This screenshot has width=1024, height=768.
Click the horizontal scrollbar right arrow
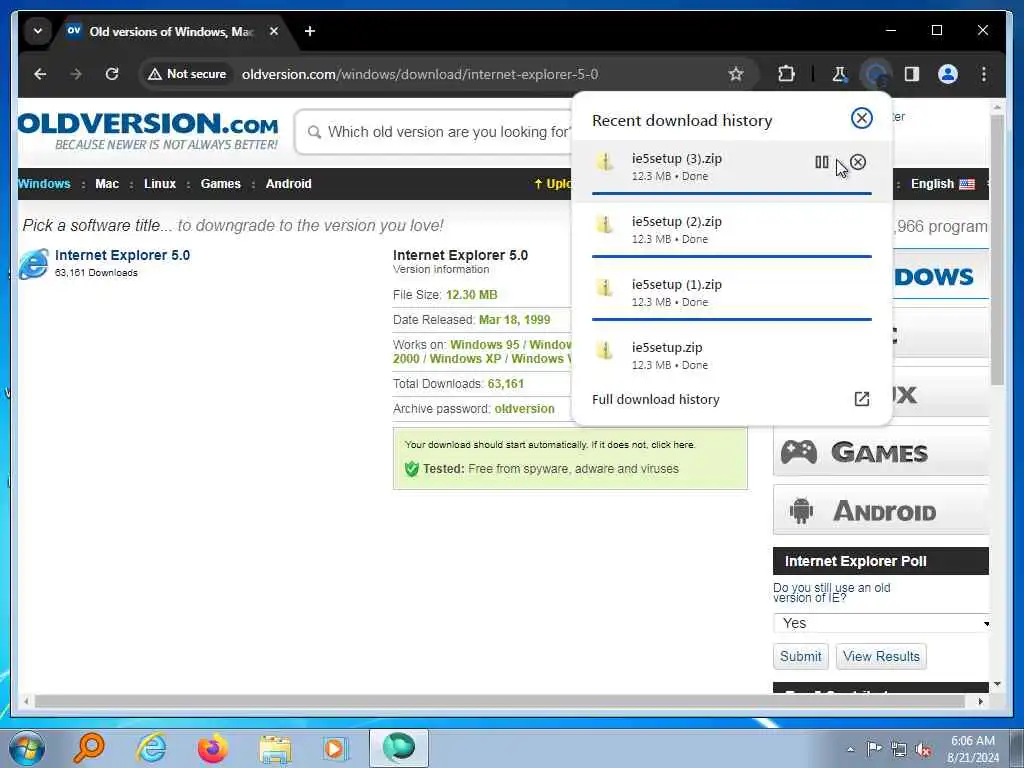pos(980,701)
